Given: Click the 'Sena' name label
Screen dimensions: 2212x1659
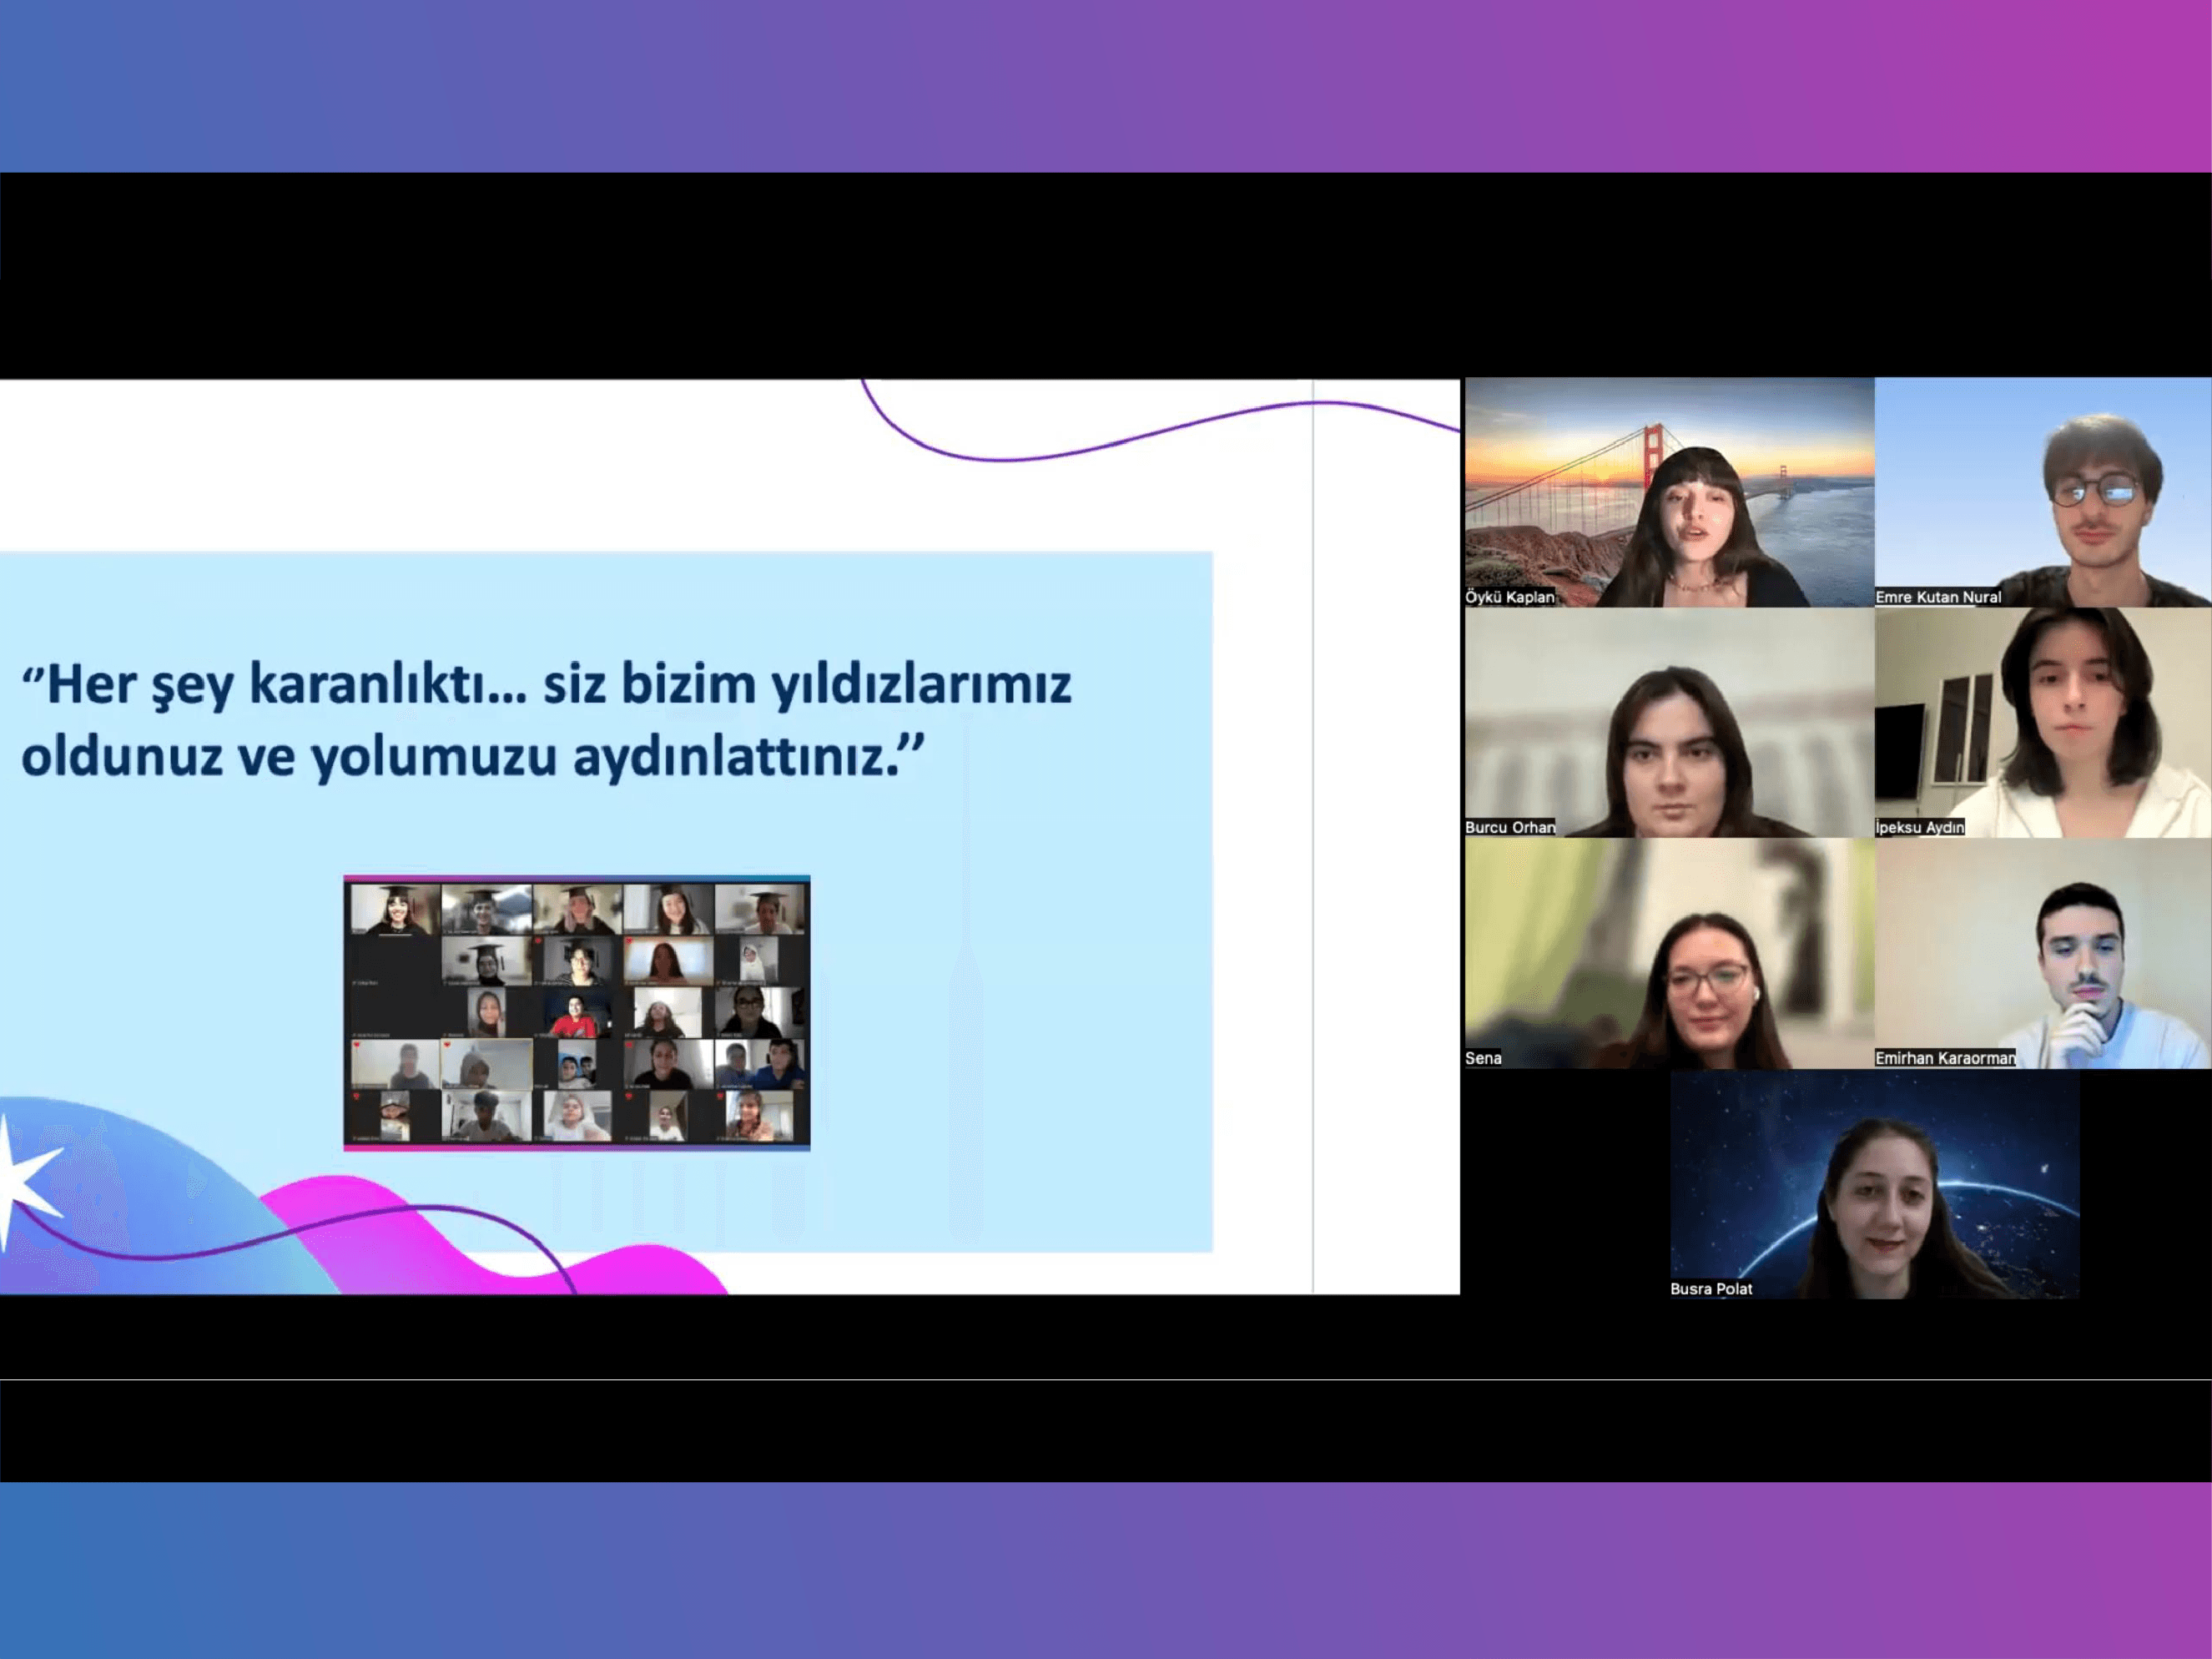Looking at the screenshot, I should pyautogui.click(x=1483, y=1058).
